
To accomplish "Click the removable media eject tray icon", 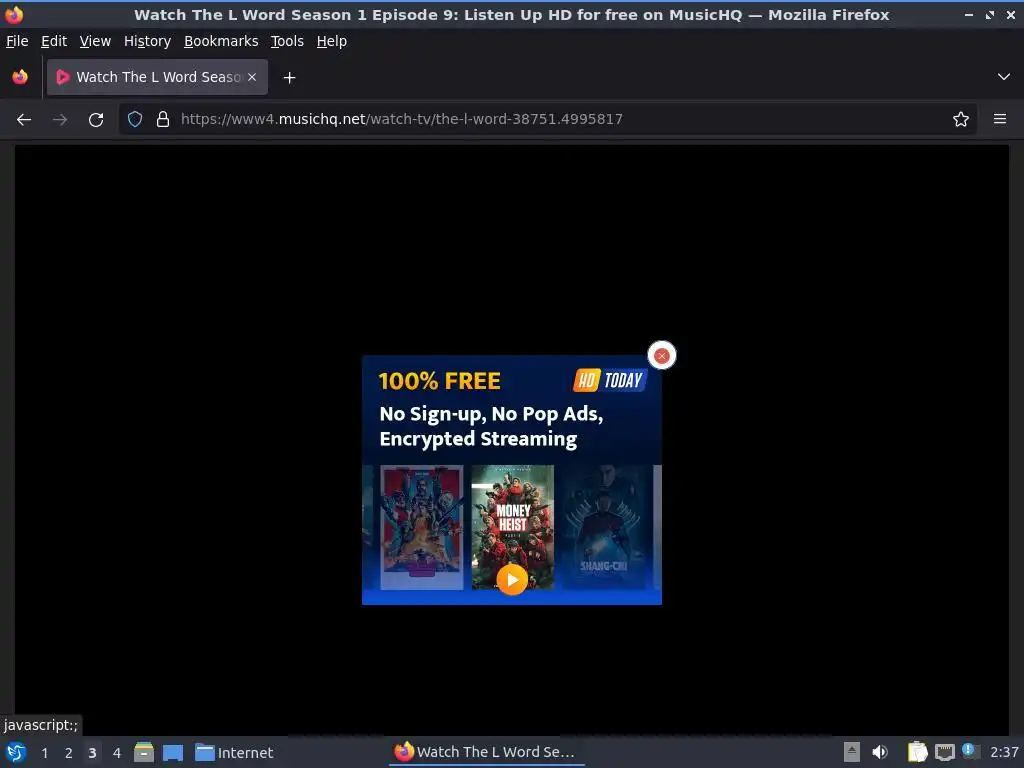I will (x=852, y=752).
